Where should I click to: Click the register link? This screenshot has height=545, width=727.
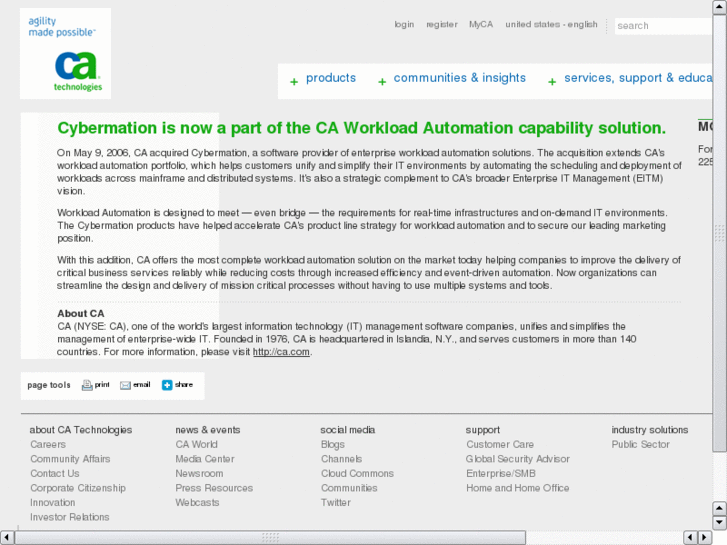coord(442,24)
